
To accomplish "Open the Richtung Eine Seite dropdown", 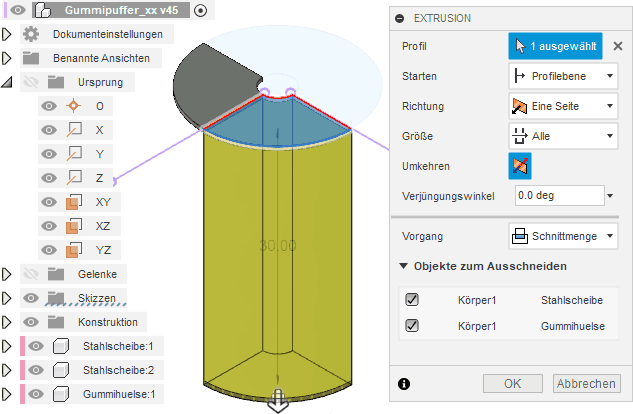I will click(x=562, y=105).
